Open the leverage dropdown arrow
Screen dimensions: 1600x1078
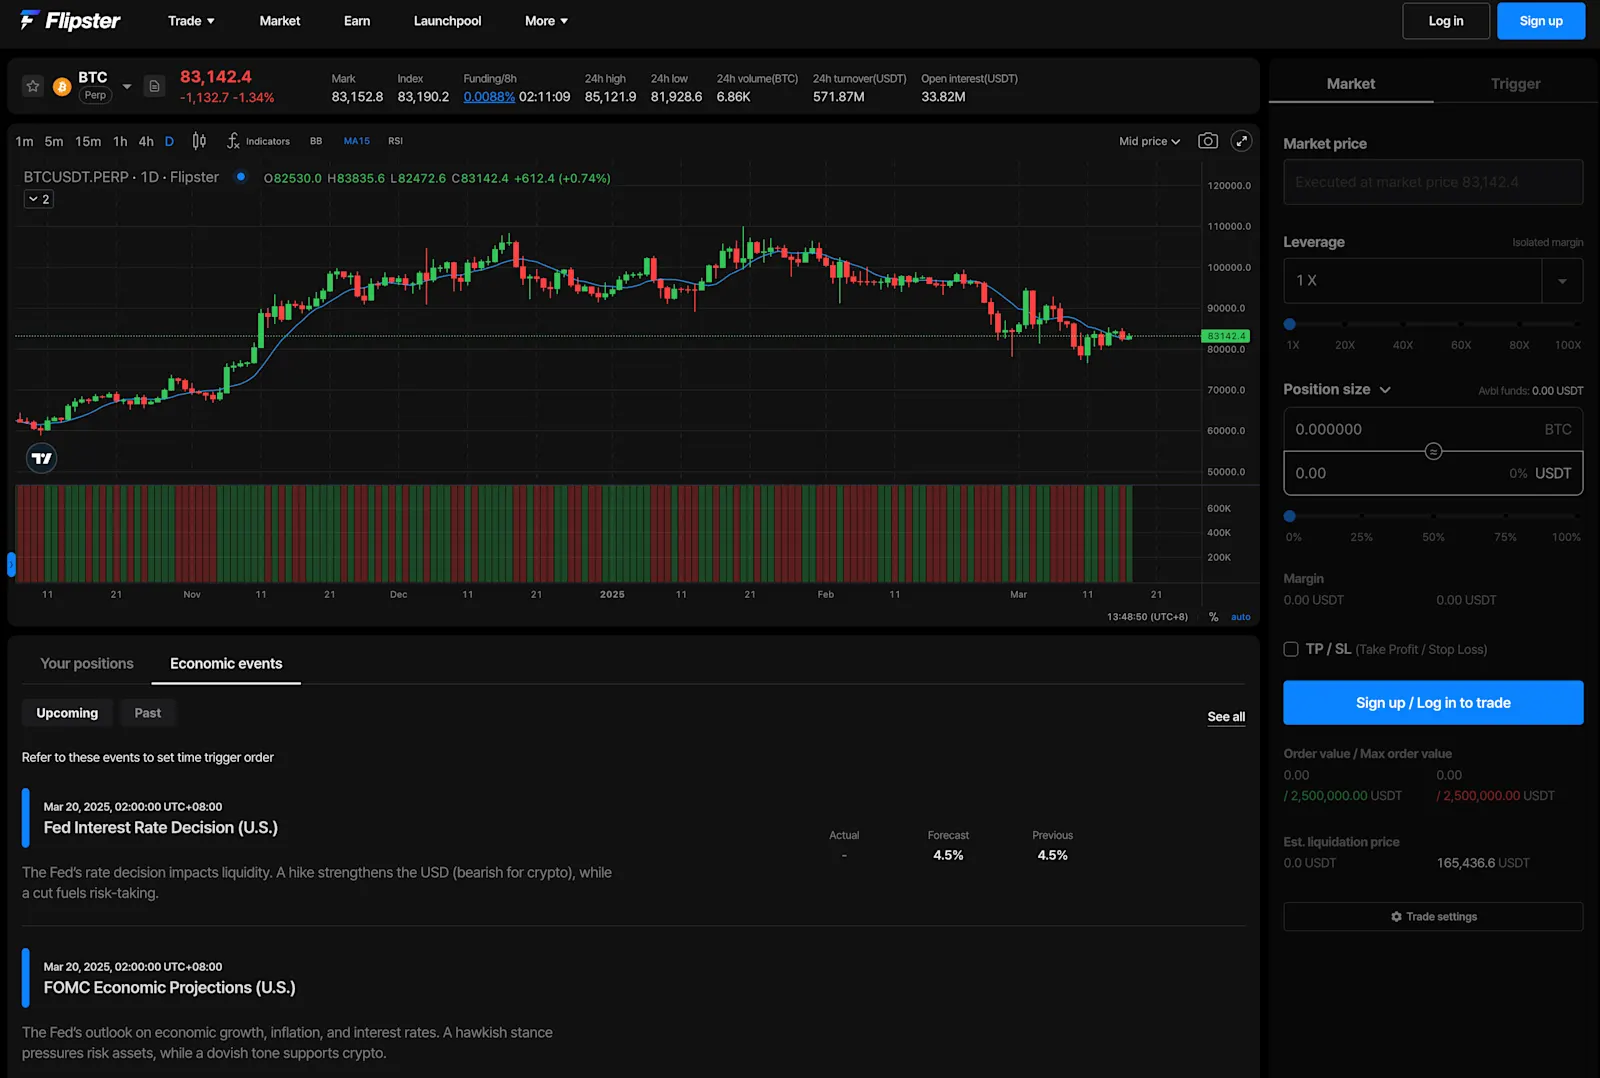(x=1562, y=281)
